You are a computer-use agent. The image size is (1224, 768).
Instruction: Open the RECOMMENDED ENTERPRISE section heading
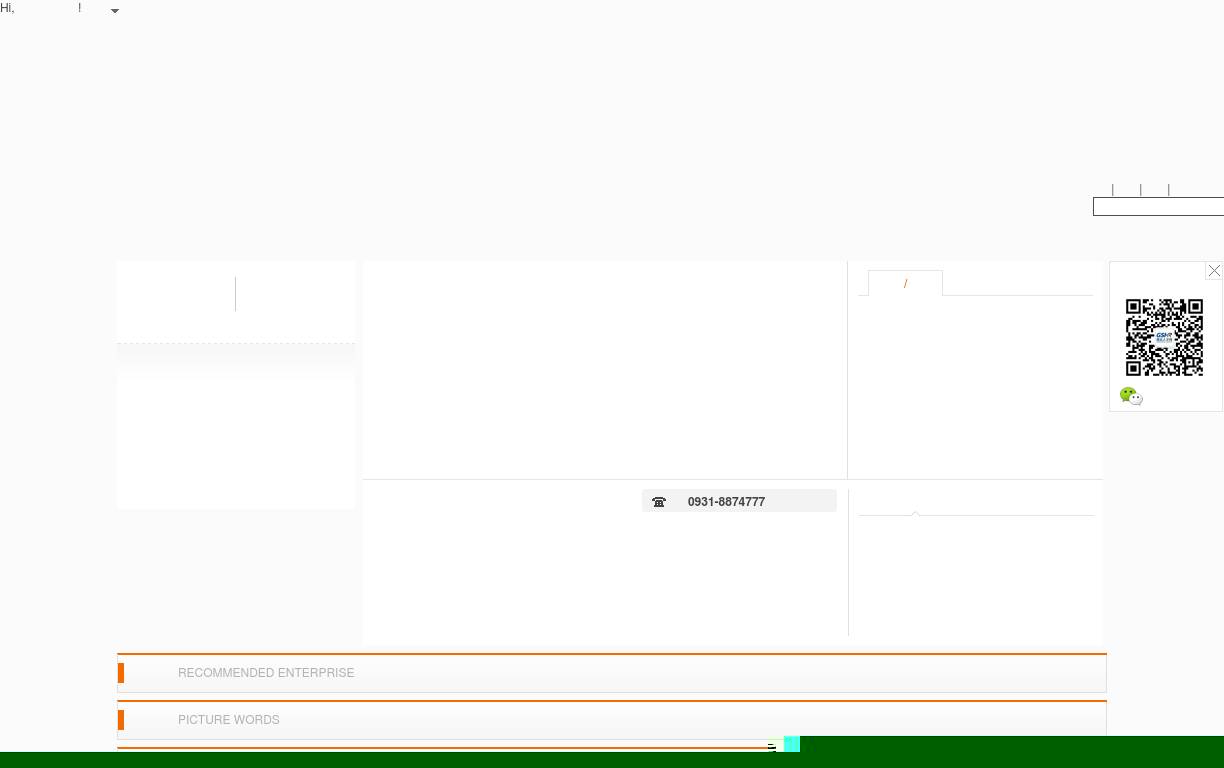[x=266, y=673]
